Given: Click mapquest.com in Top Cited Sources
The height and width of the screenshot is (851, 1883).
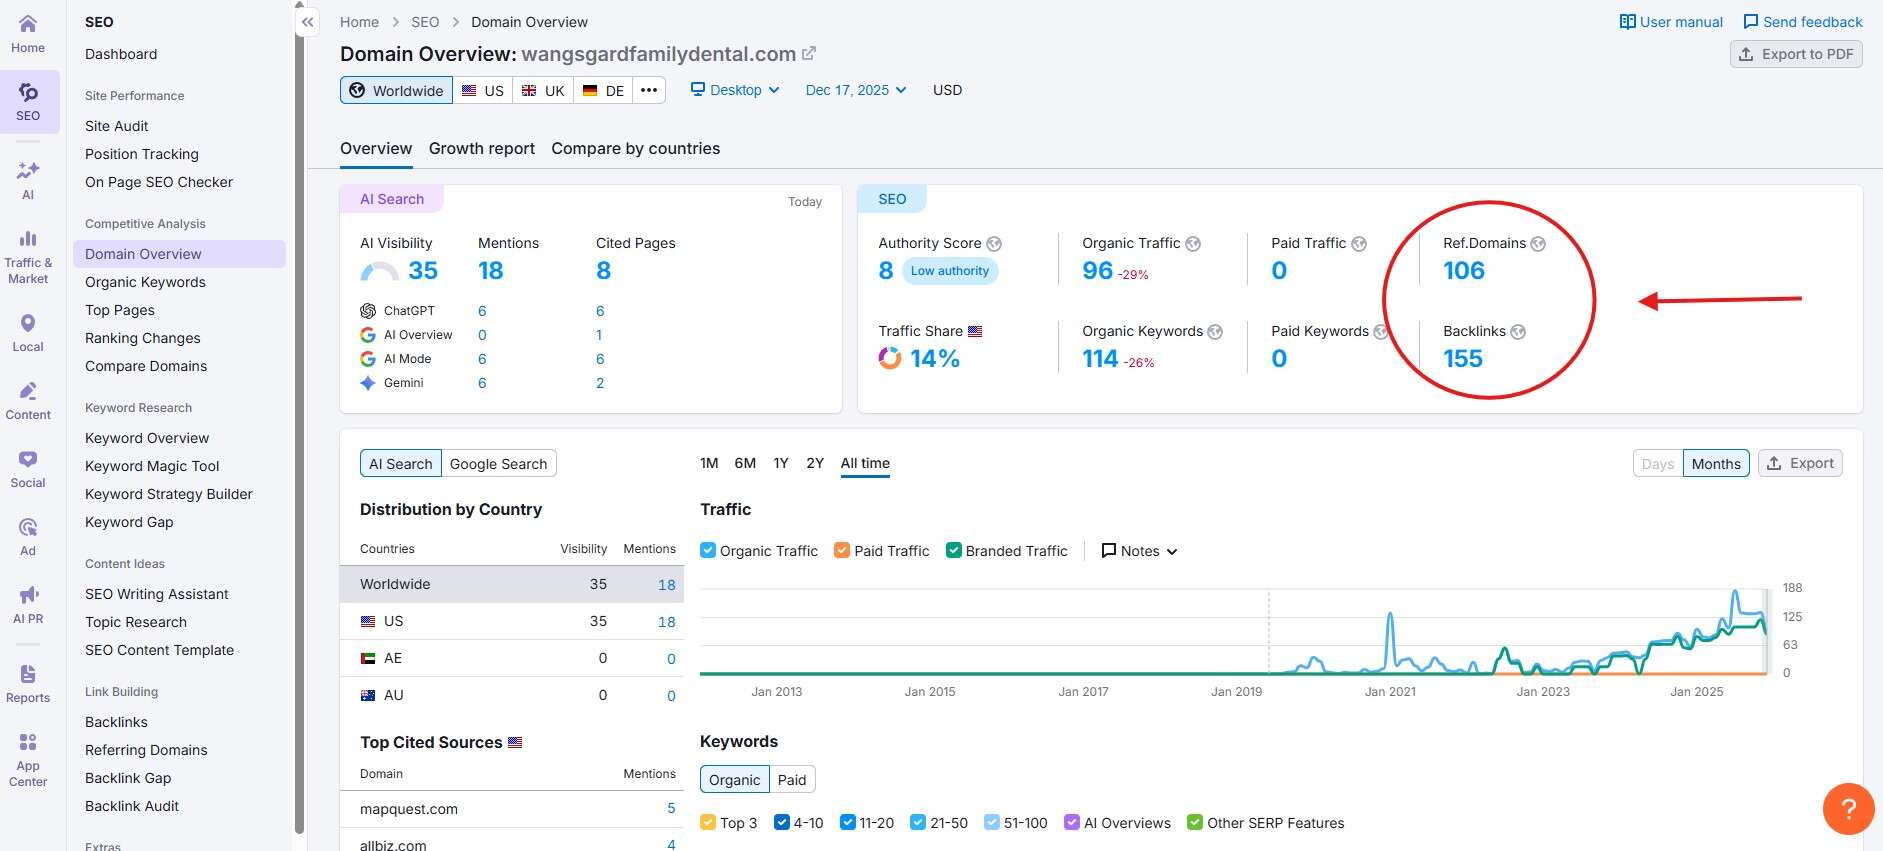Looking at the screenshot, I should (x=409, y=809).
